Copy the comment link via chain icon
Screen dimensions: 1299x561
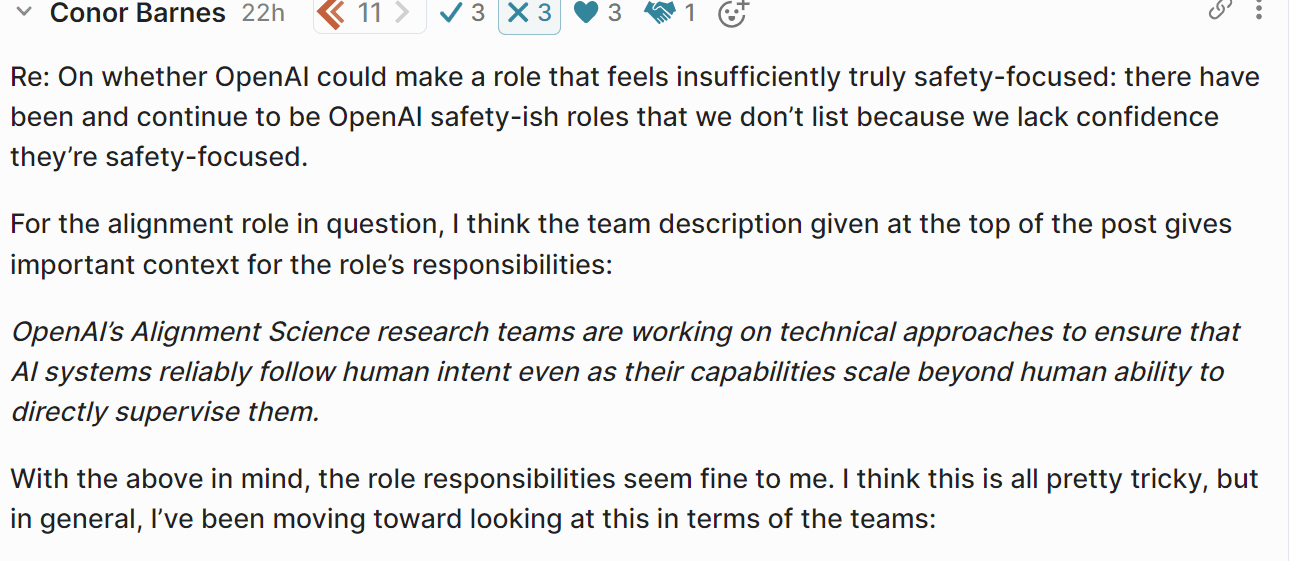pyautogui.click(x=1219, y=9)
